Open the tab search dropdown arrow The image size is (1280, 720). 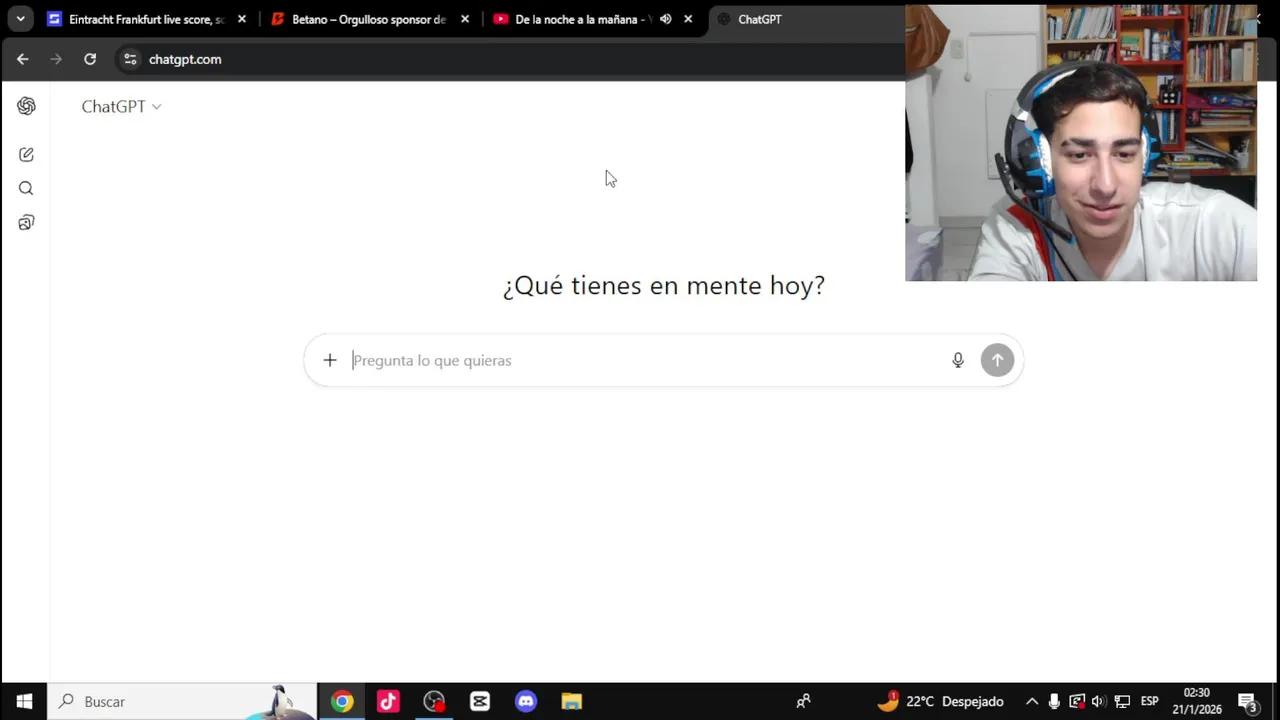coord(20,19)
